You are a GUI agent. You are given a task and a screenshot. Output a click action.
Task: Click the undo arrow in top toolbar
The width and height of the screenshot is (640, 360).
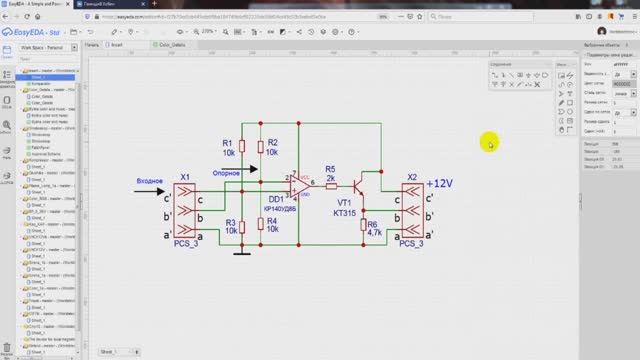pyautogui.click(x=90, y=32)
